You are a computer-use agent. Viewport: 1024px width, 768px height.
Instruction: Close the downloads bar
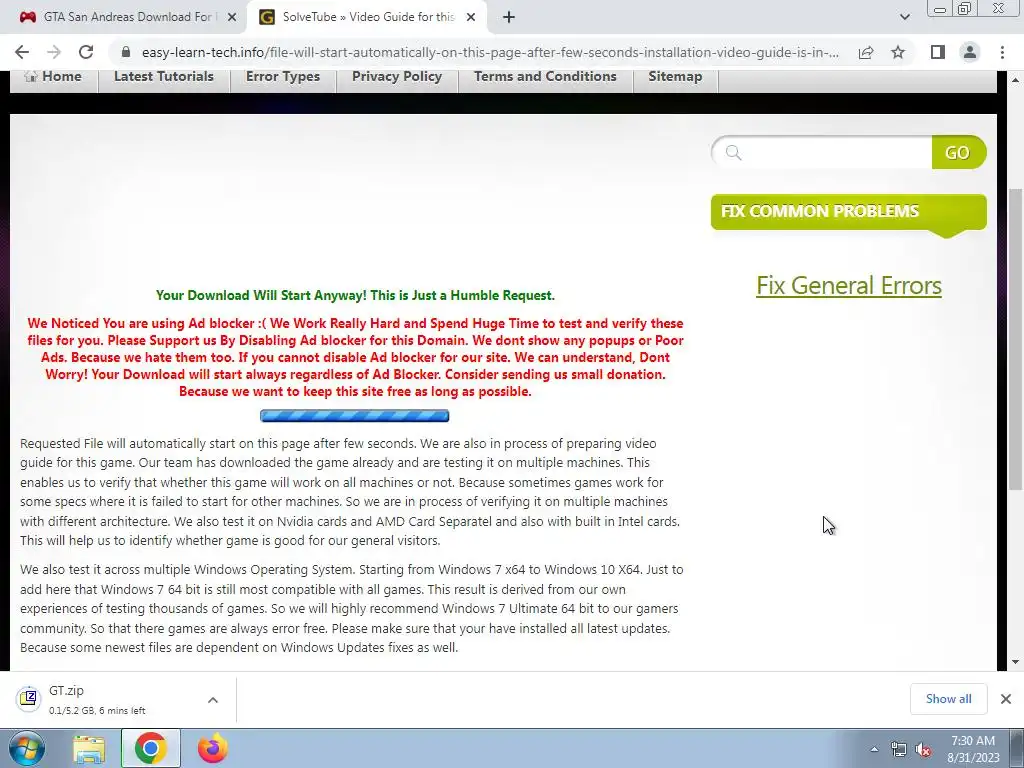[1006, 699]
